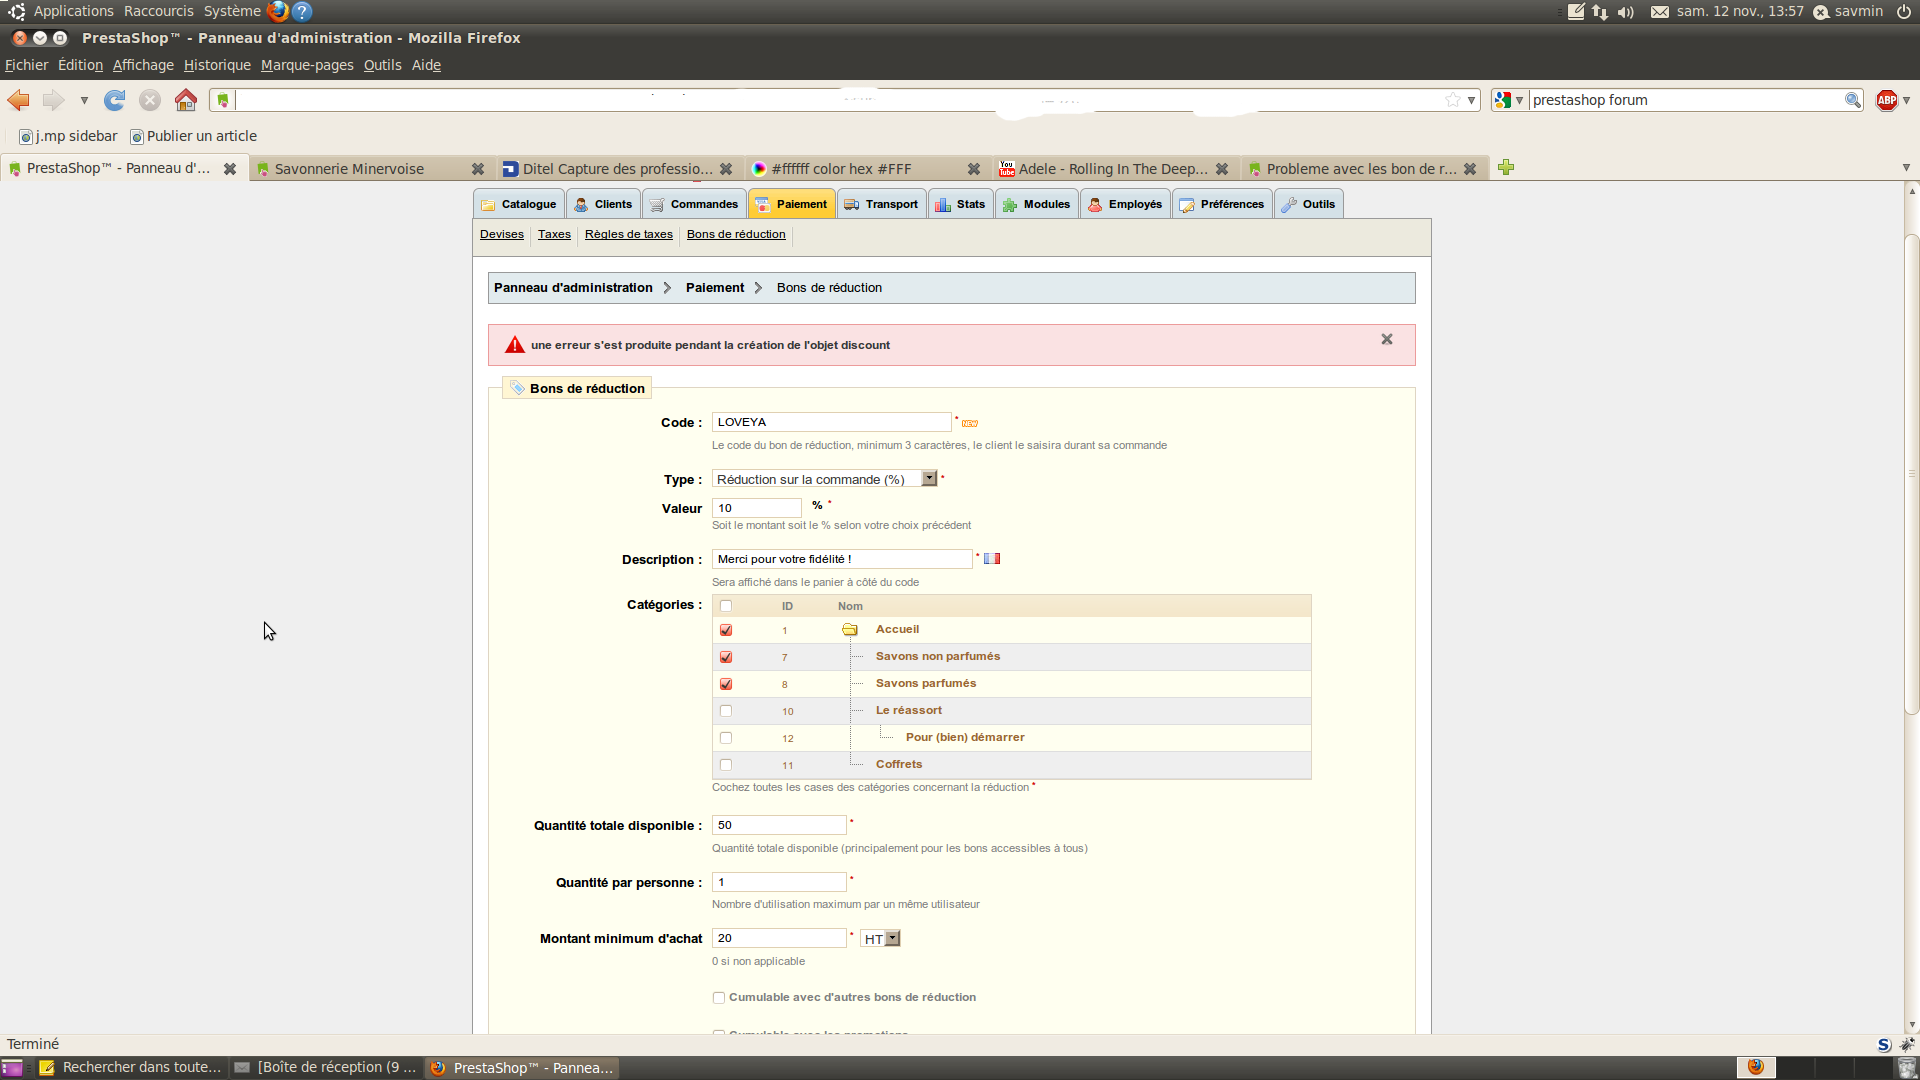Click the show desktop icon in bottom panel
The height and width of the screenshot is (1080, 1920).
point(12,1068)
